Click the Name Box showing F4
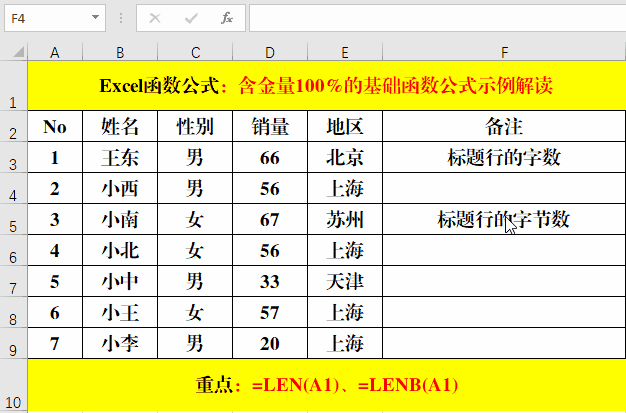The height and width of the screenshot is (413, 626). (x=55, y=18)
